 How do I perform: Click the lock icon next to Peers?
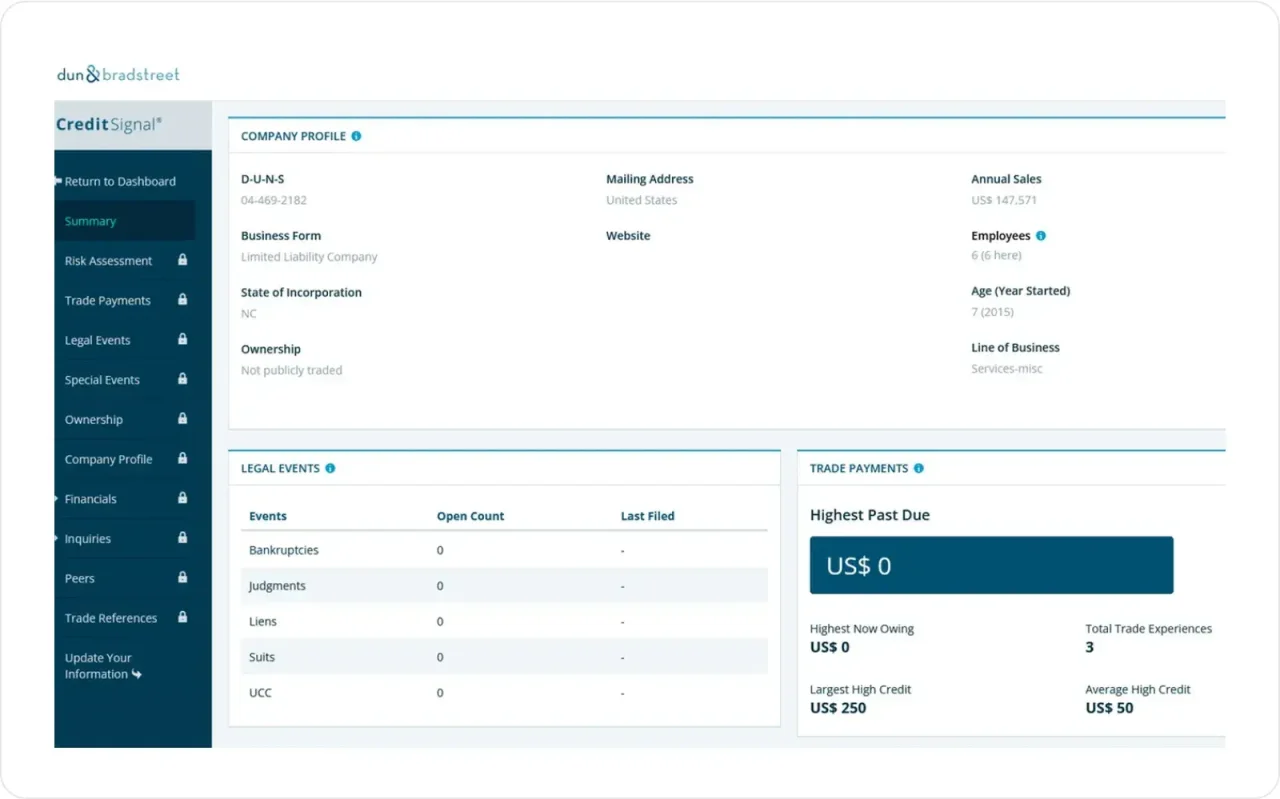[x=182, y=578]
